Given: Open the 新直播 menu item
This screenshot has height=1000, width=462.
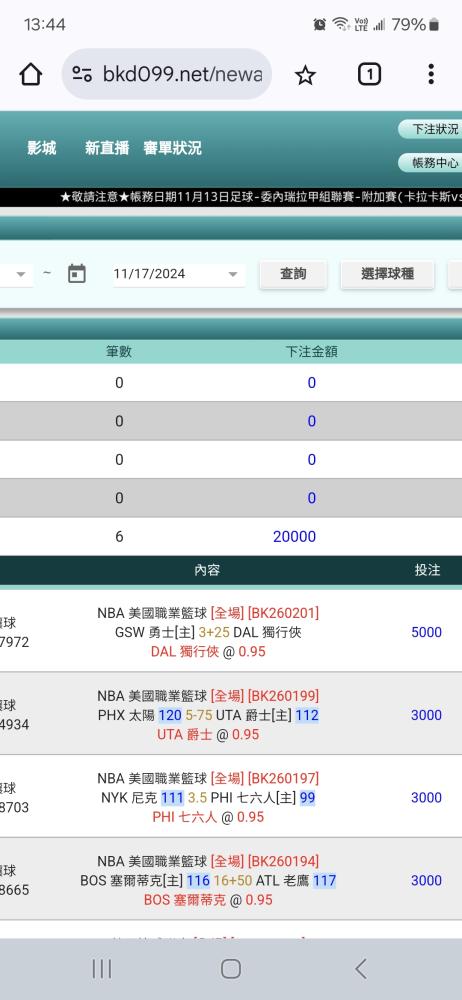Looking at the screenshot, I should [107, 148].
